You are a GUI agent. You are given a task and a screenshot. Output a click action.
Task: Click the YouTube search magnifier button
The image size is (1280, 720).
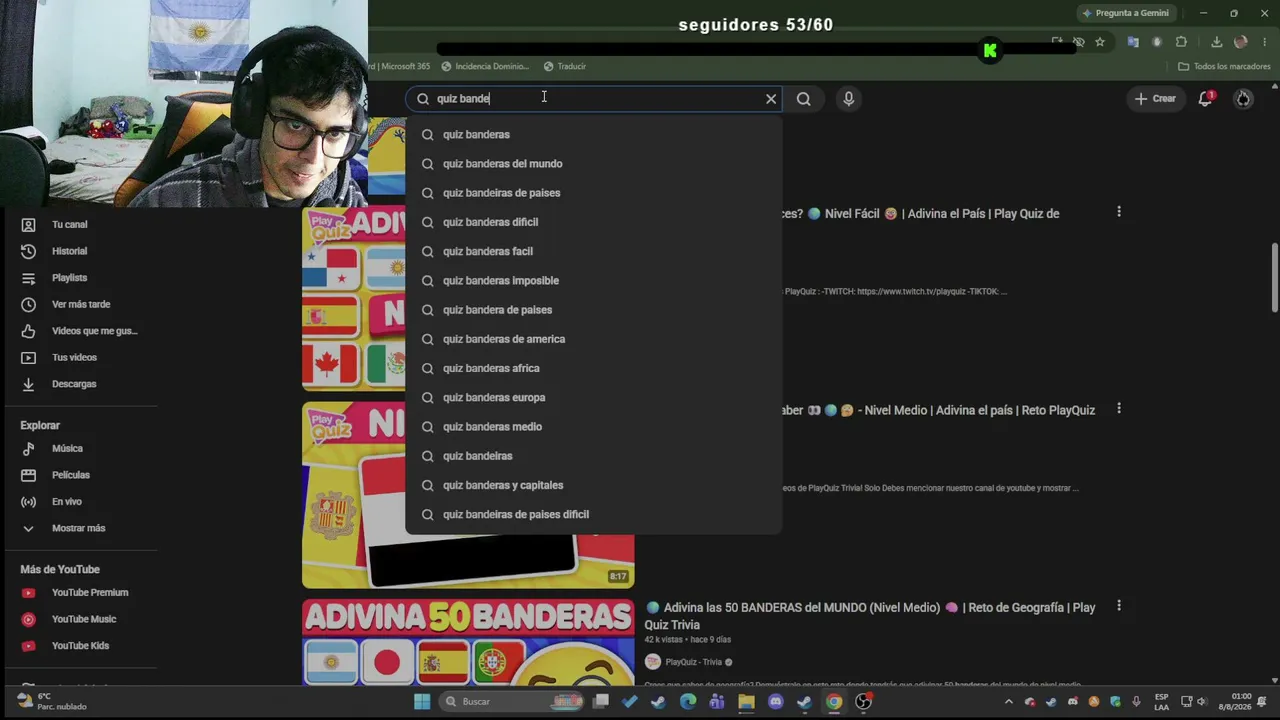804,99
